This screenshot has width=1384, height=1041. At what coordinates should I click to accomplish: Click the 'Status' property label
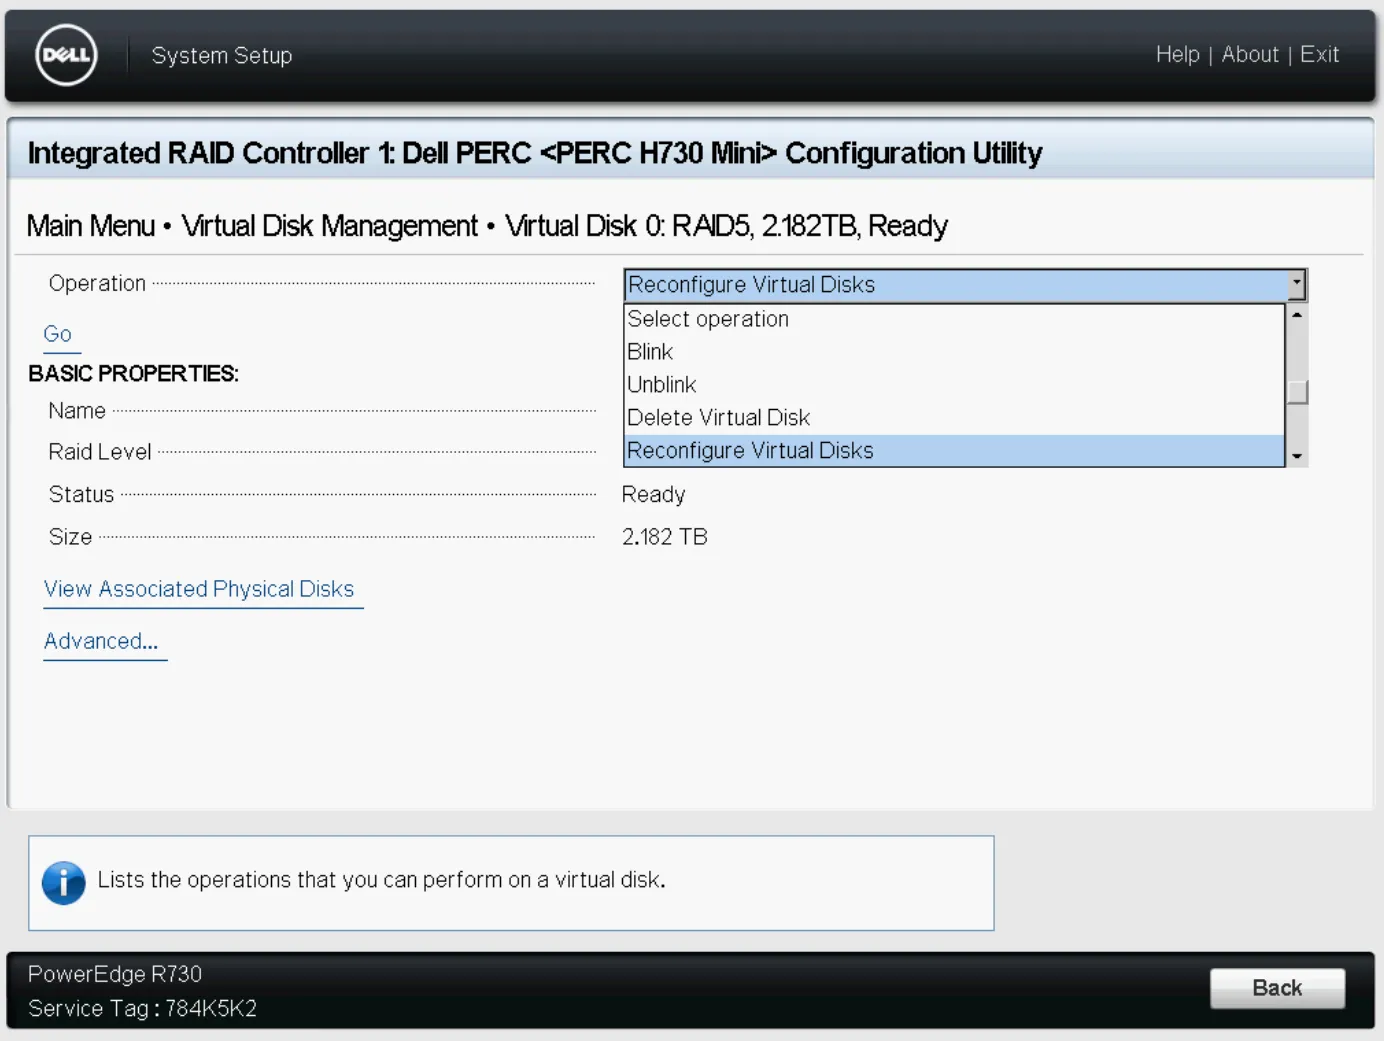click(81, 495)
